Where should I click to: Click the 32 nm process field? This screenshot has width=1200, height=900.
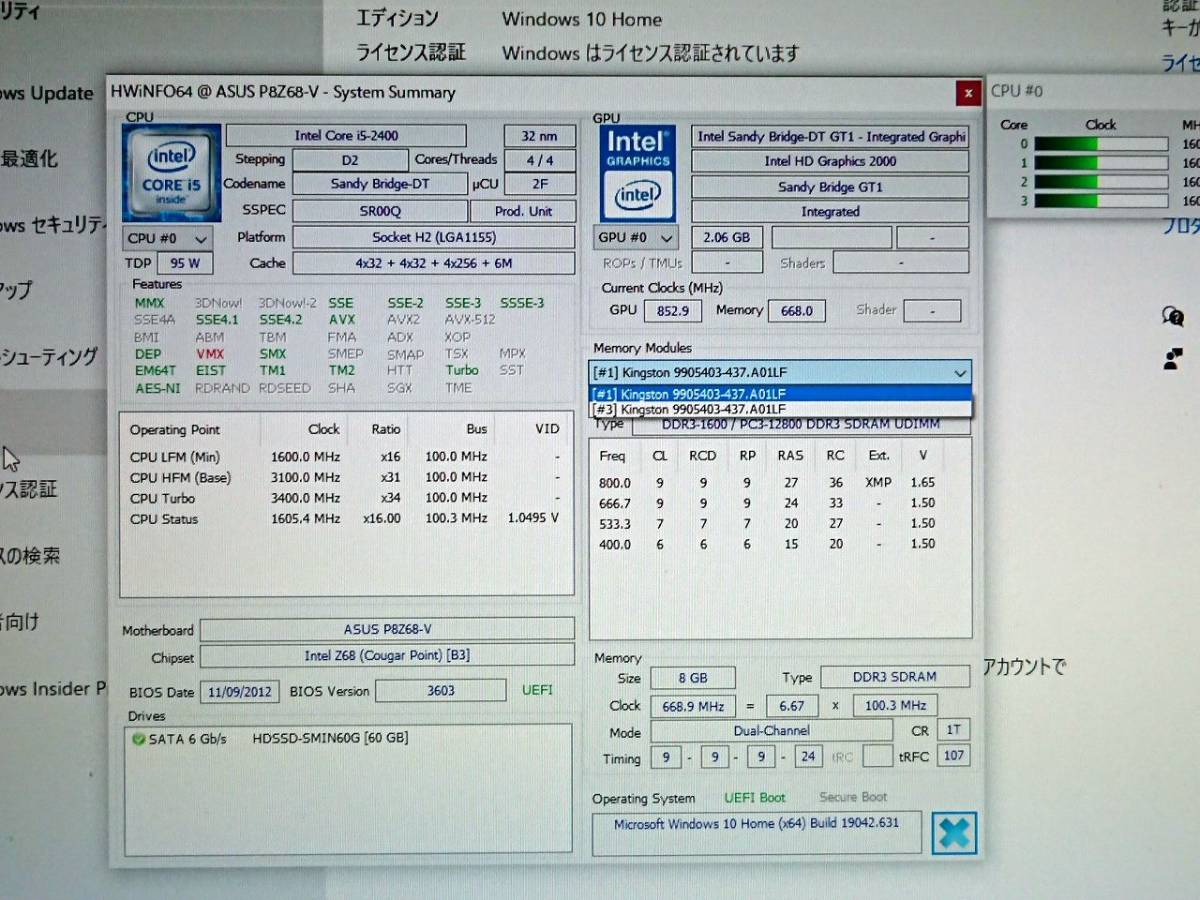click(540, 136)
